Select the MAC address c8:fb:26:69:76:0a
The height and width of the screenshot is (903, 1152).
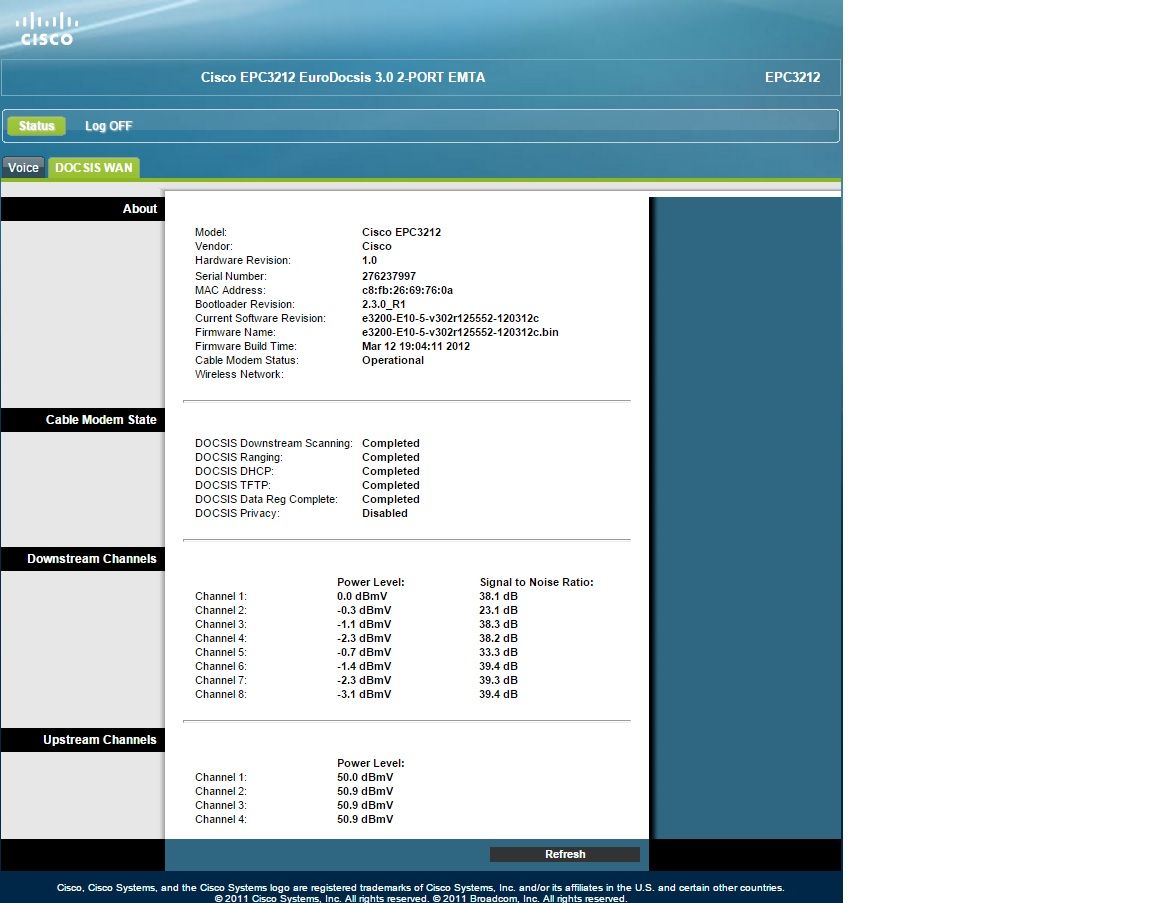[x=407, y=290]
